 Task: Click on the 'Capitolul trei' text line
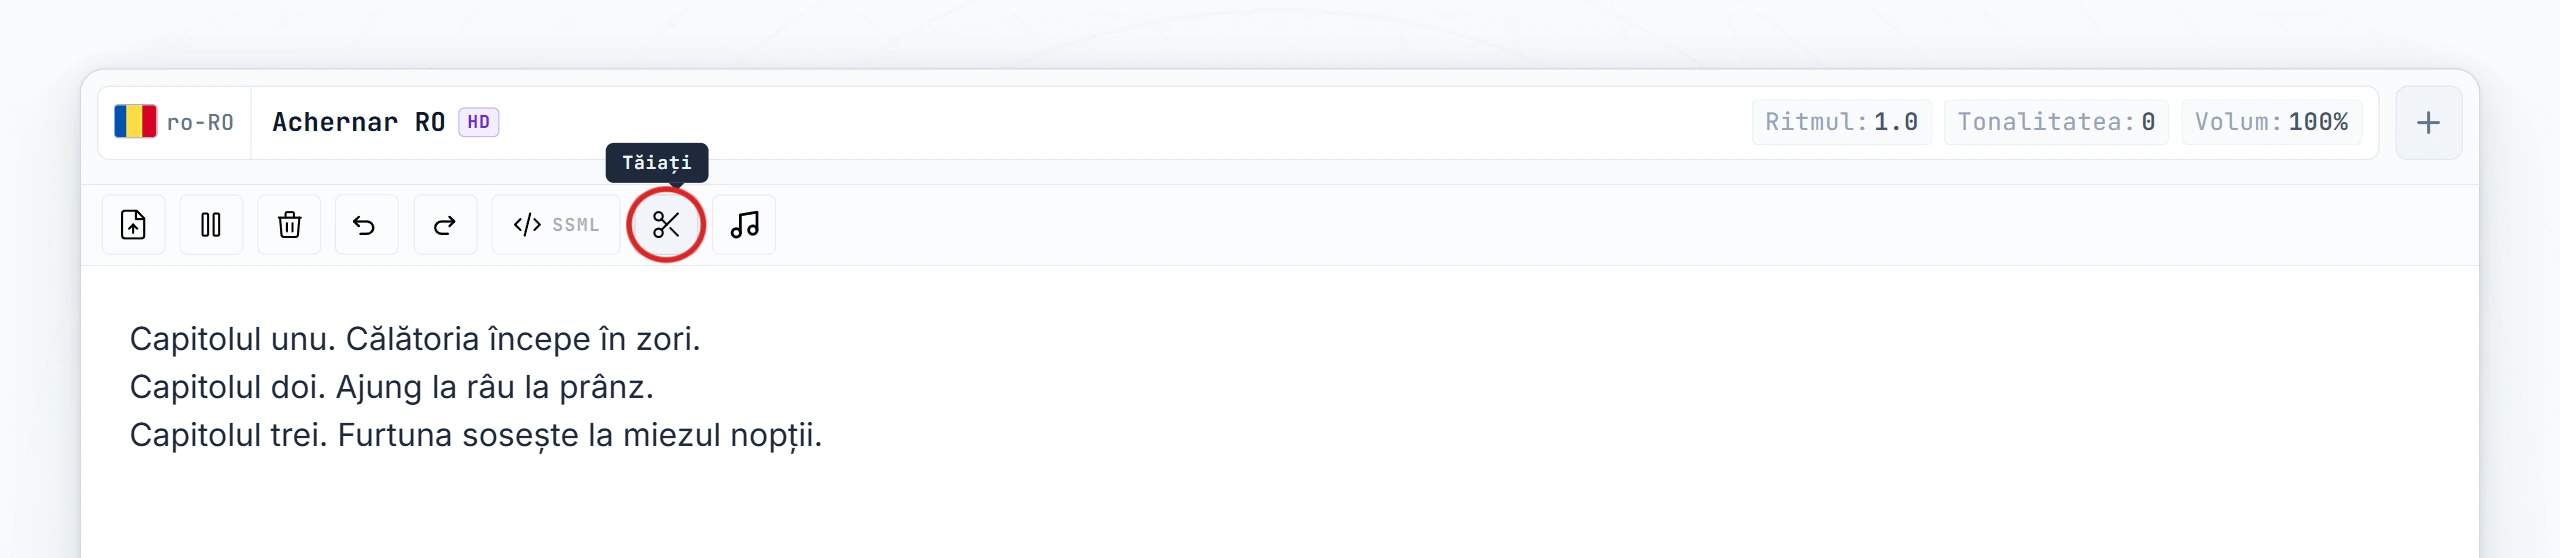476,435
